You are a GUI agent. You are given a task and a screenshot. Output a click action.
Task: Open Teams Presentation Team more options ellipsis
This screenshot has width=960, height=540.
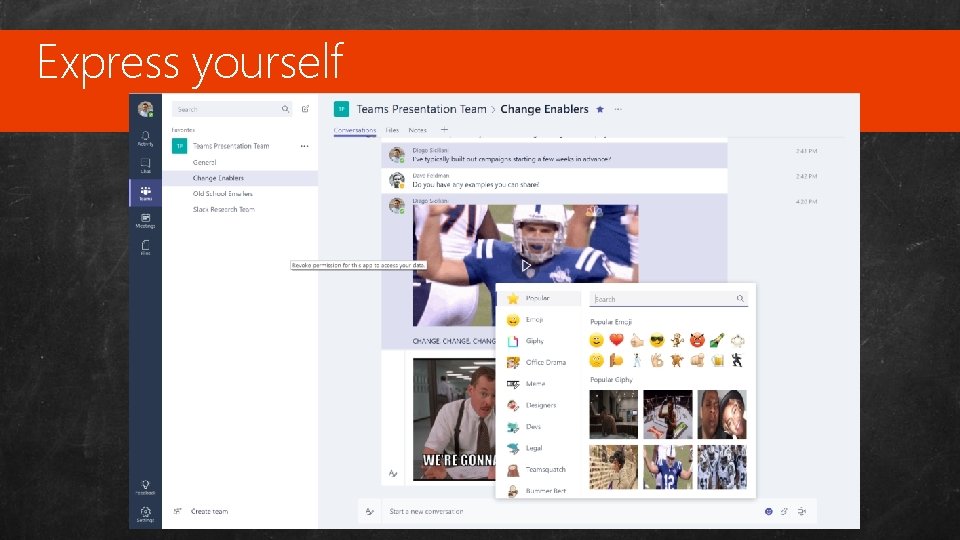tap(304, 146)
